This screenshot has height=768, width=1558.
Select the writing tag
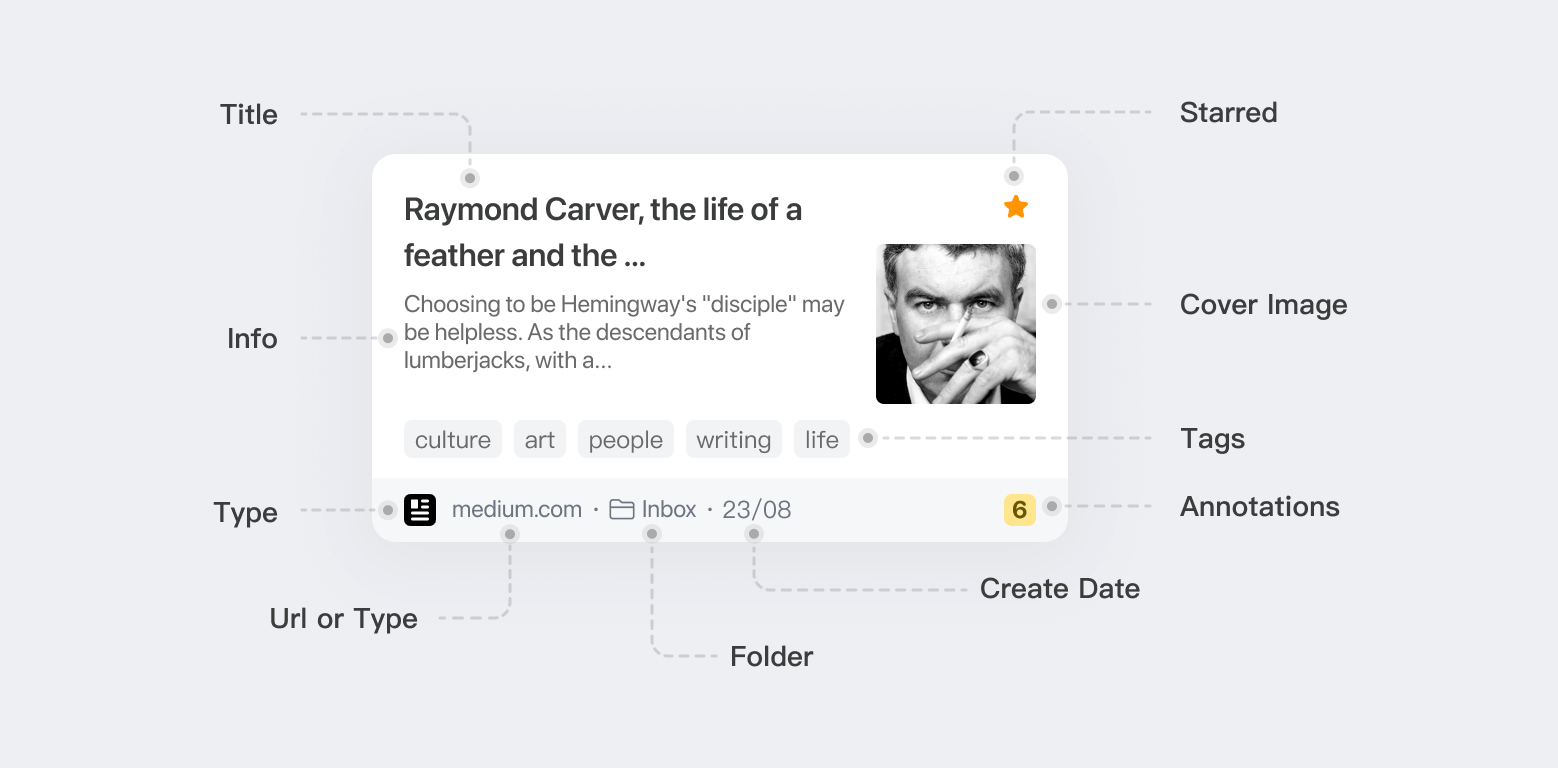(734, 439)
